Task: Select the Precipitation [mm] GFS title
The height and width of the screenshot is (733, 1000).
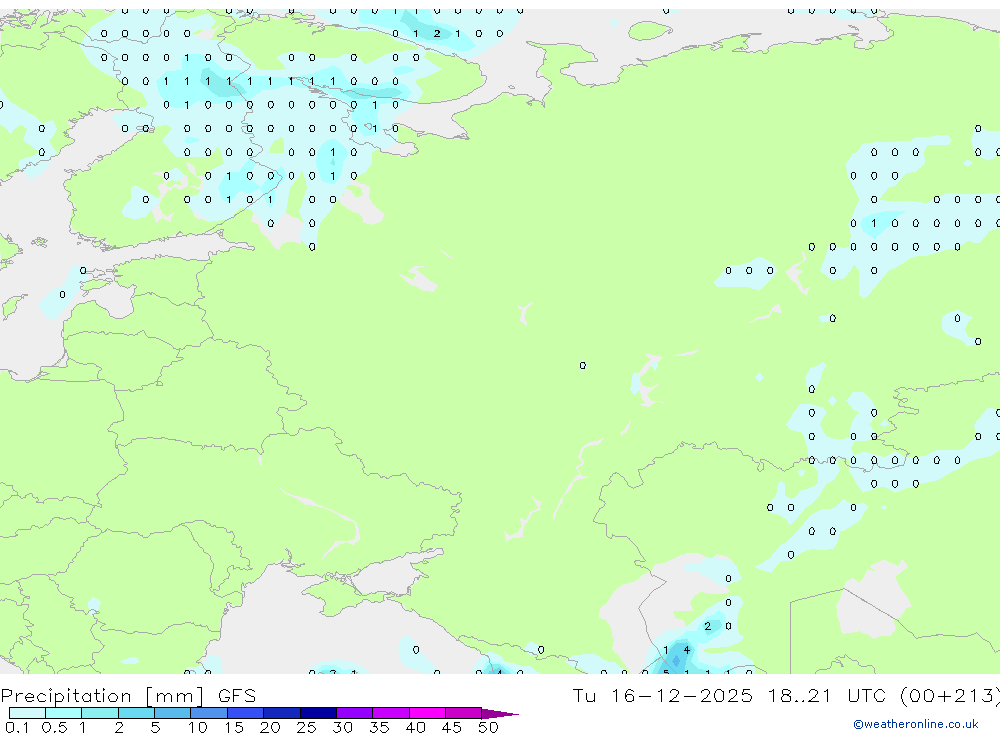Action: coord(128,696)
